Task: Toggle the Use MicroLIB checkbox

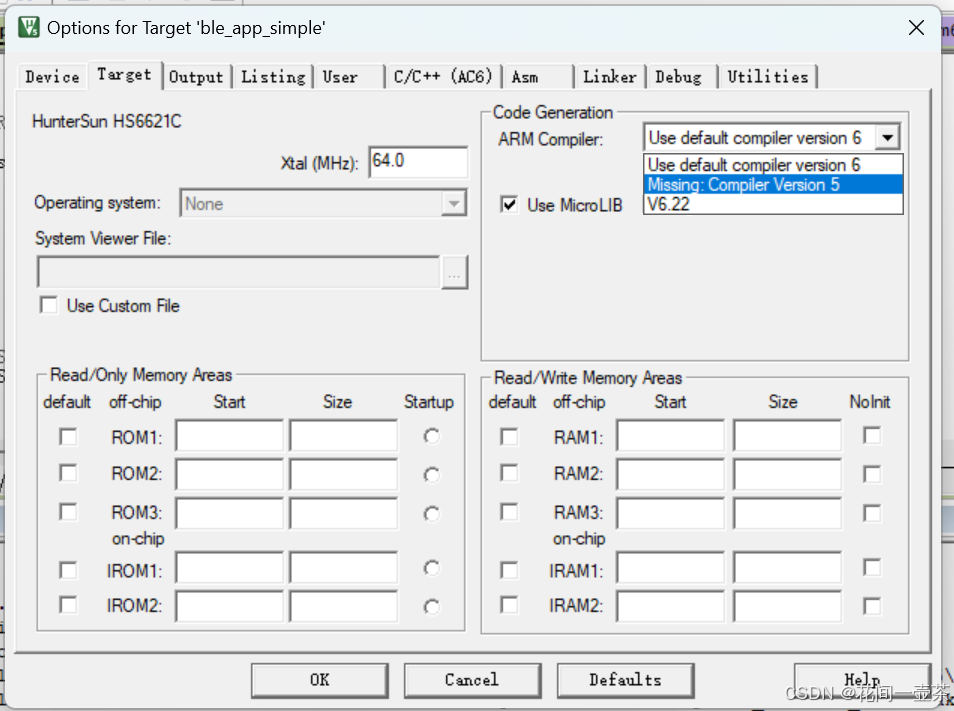Action: (x=509, y=204)
